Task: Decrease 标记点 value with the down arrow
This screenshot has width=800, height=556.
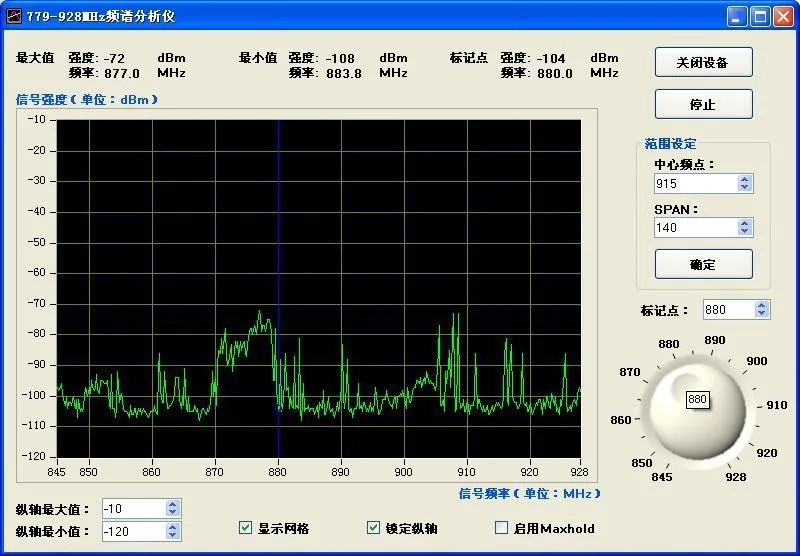Action: tap(762, 314)
